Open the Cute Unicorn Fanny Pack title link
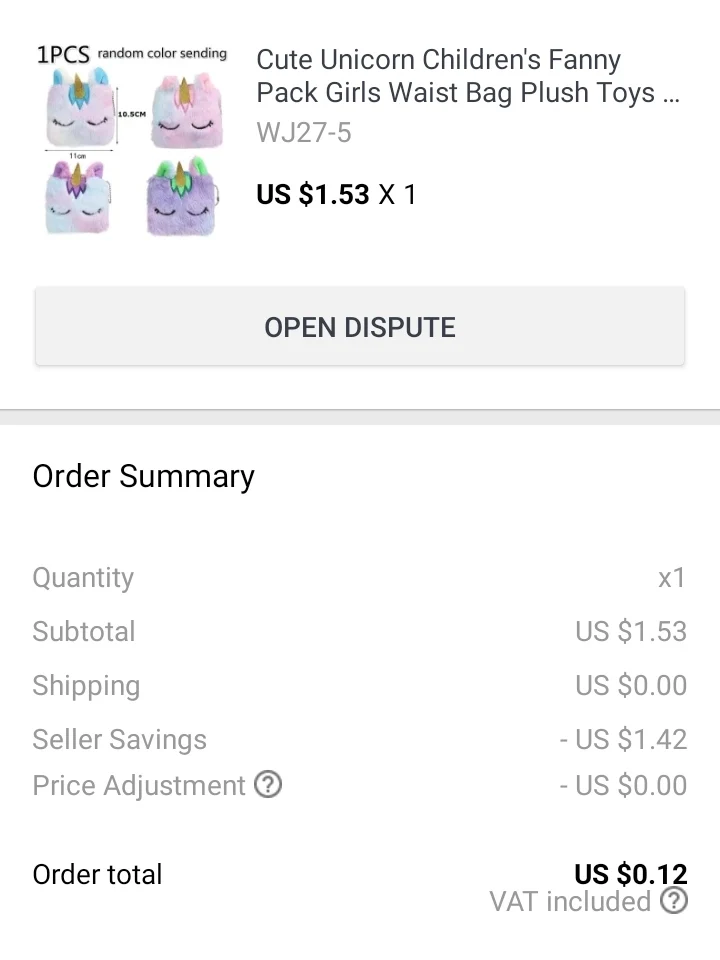720x960 pixels. [x=469, y=76]
